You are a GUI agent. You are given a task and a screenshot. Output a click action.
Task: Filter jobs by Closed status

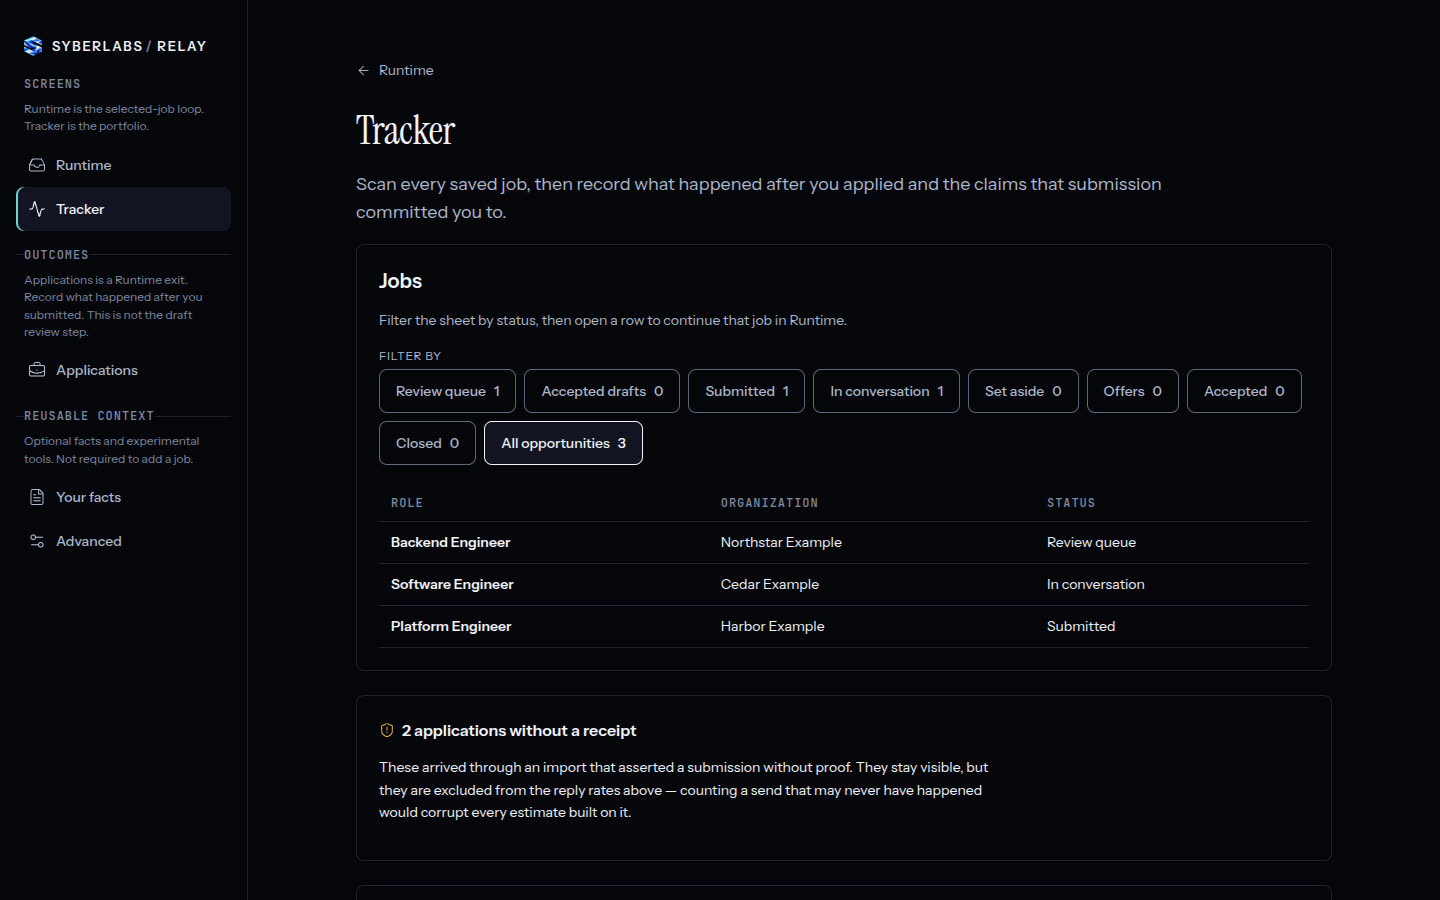point(427,443)
